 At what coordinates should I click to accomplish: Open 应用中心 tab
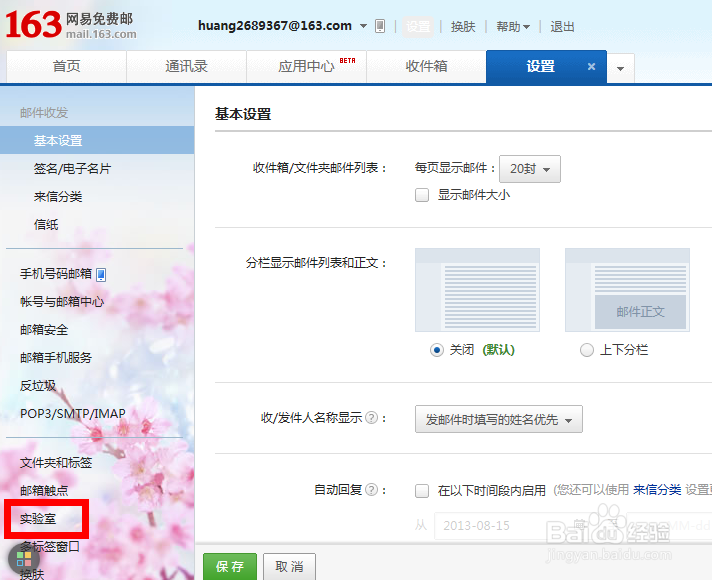click(306, 66)
